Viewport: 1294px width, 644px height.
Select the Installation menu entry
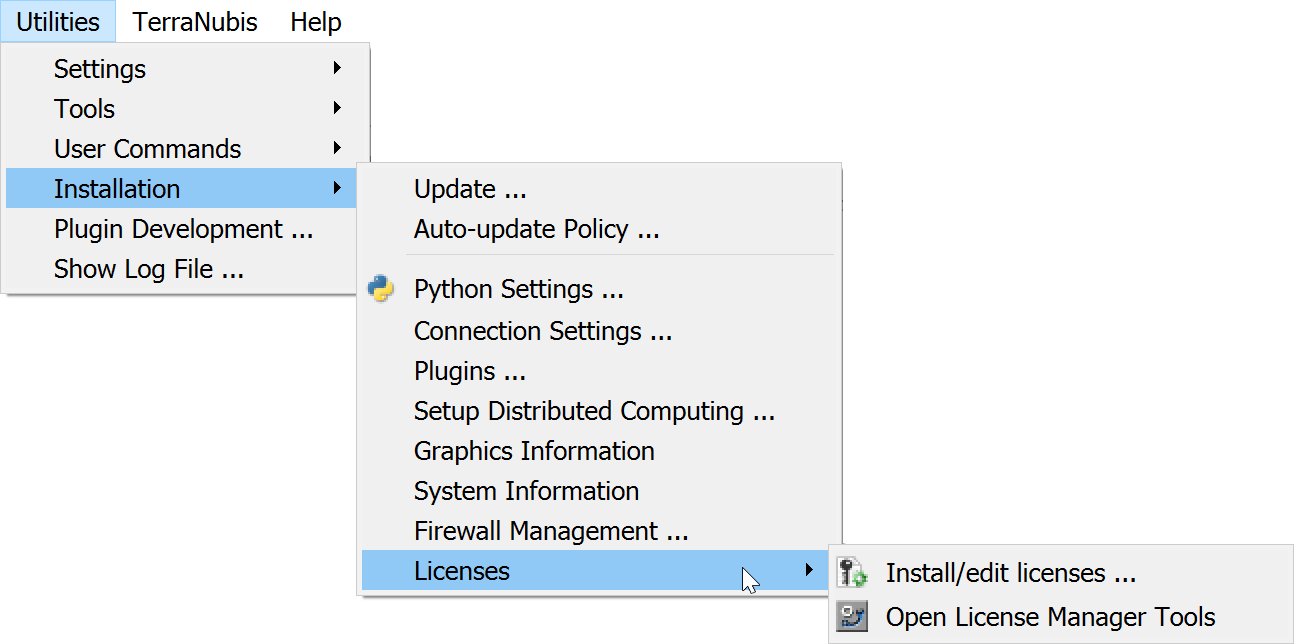tap(181, 189)
